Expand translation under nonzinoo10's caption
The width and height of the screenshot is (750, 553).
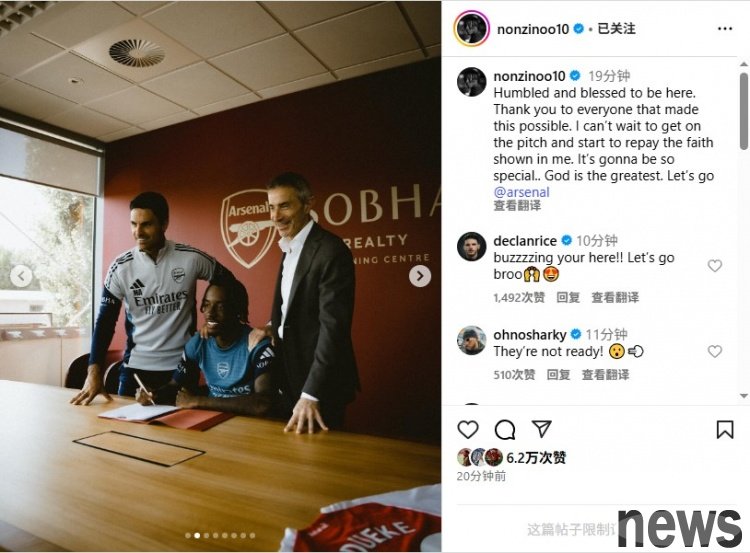[517, 206]
